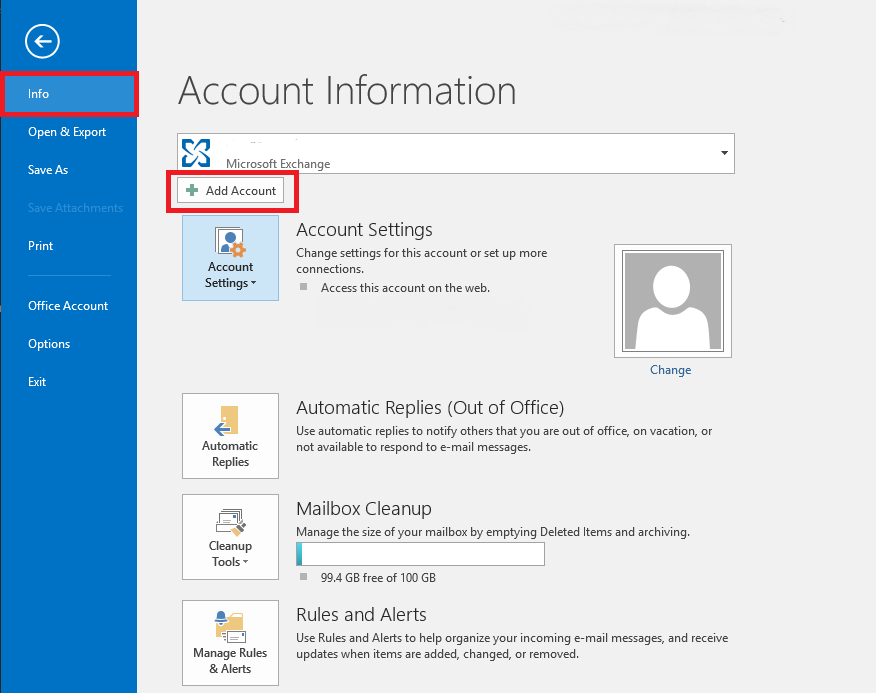Click the Mailbox Cleanup heading

tap(364, 509)
